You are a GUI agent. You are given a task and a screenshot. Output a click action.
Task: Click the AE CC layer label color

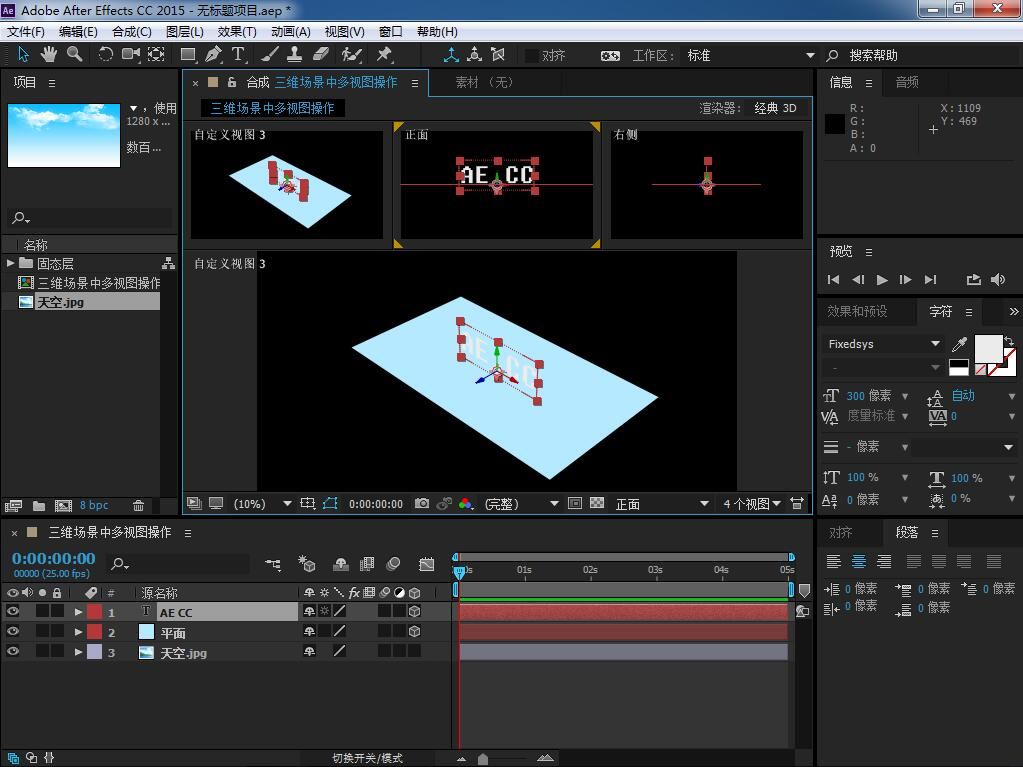95,612
